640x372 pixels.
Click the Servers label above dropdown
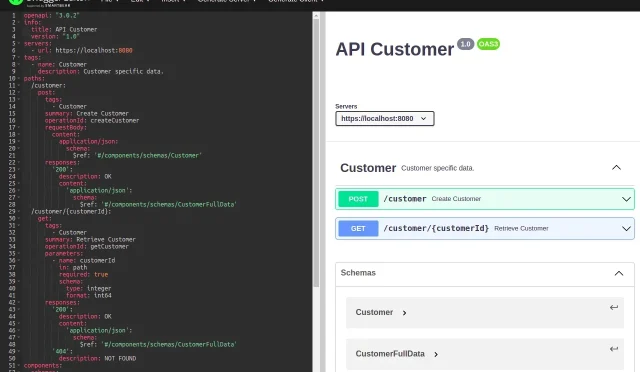coord(346,106)
